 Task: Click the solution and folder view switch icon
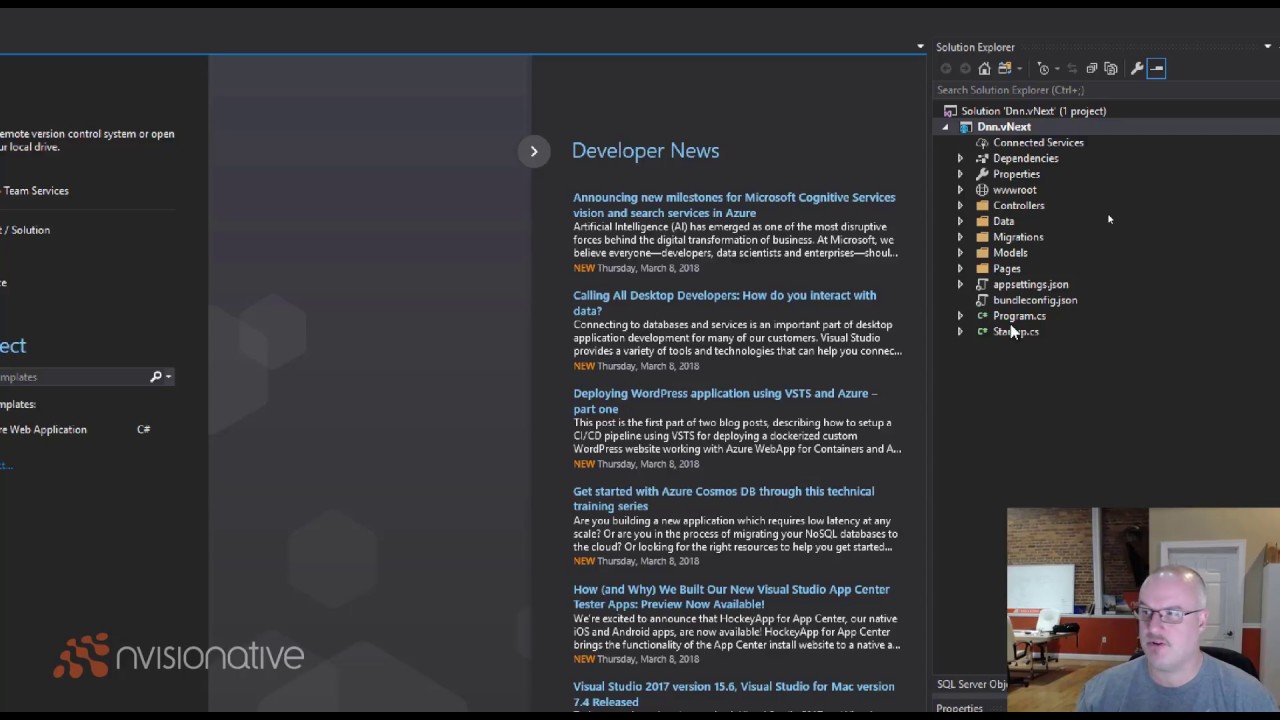pyautogui.click(x=1005, y=68)
